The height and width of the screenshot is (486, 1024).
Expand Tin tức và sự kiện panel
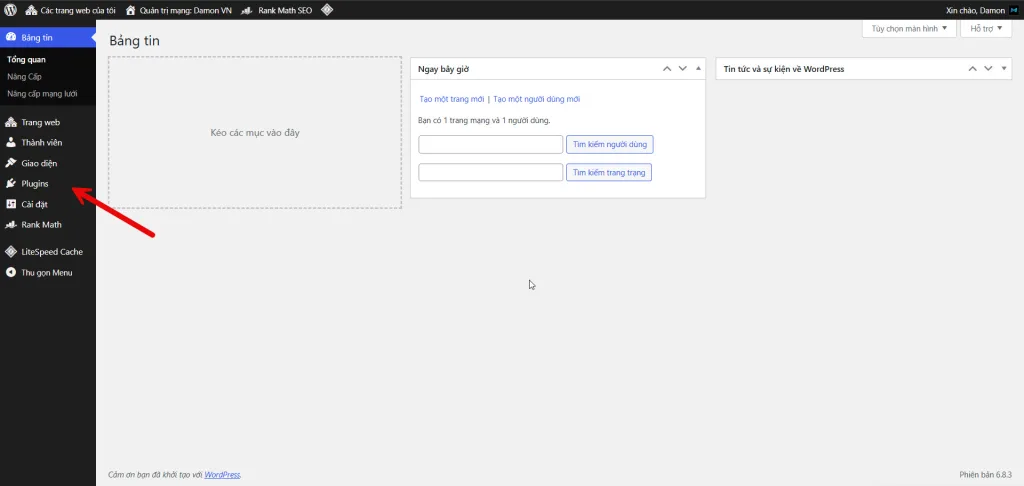tap(1004, 69)
